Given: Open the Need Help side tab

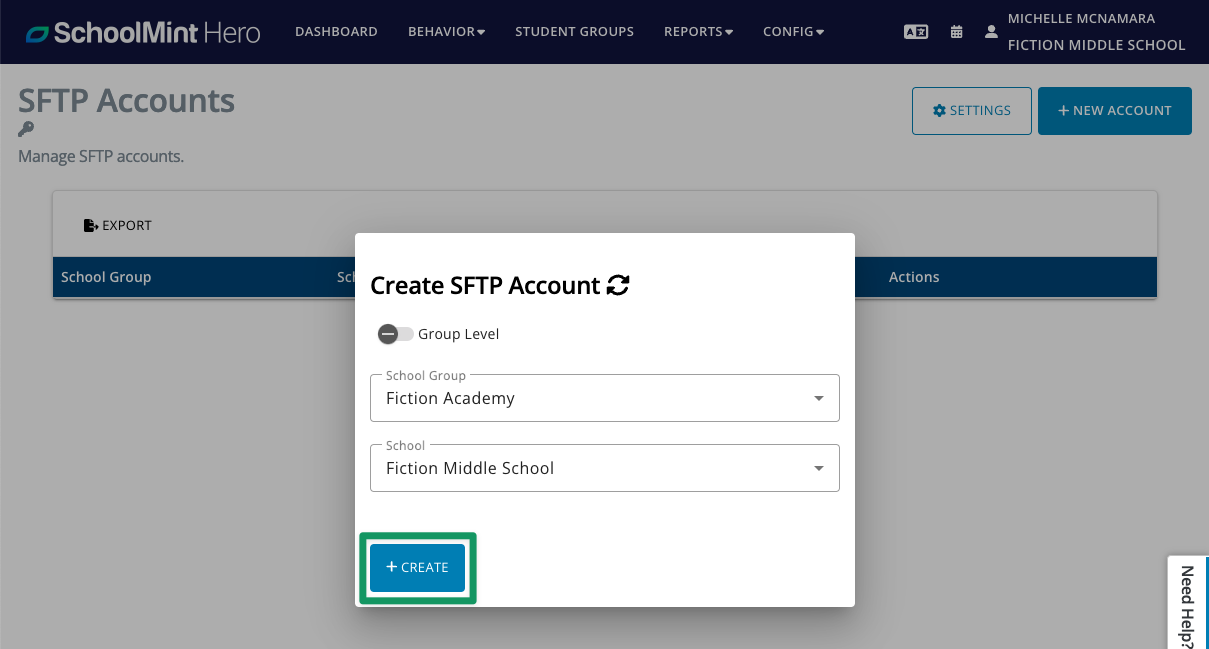Looking at the screenshot, I should pyautogui.click(x=1188, y=603).
